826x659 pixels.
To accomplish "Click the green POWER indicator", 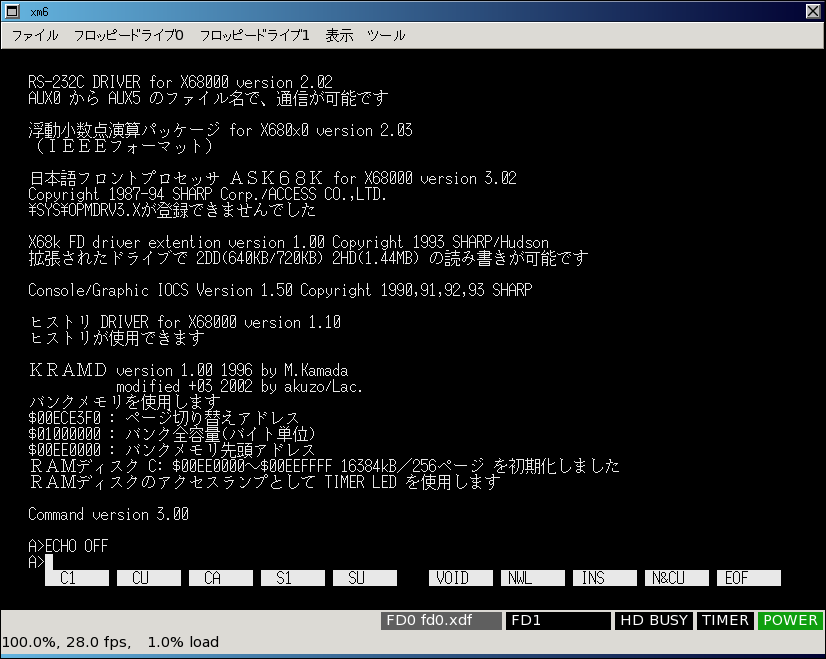I will coord(790,621).
